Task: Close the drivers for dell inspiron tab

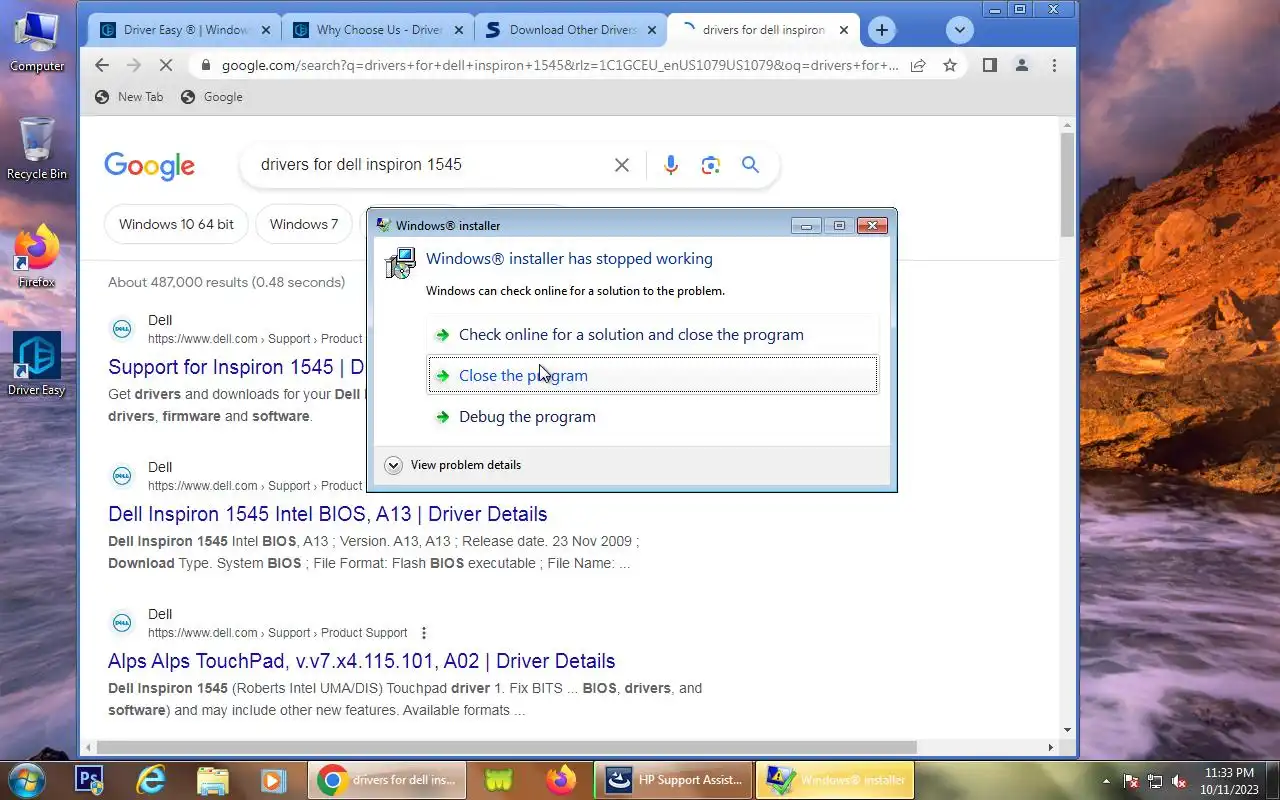Action: [843, 30]
